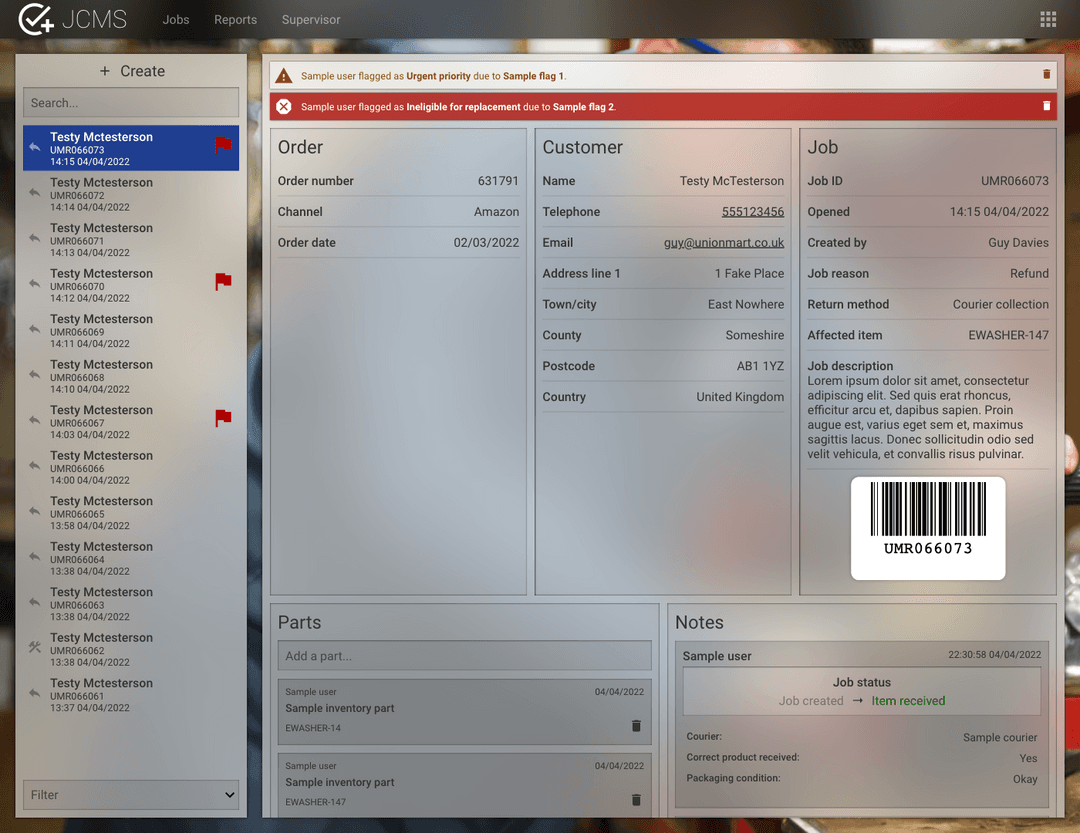Click the red X circle error icon

[x=284, y=107]
